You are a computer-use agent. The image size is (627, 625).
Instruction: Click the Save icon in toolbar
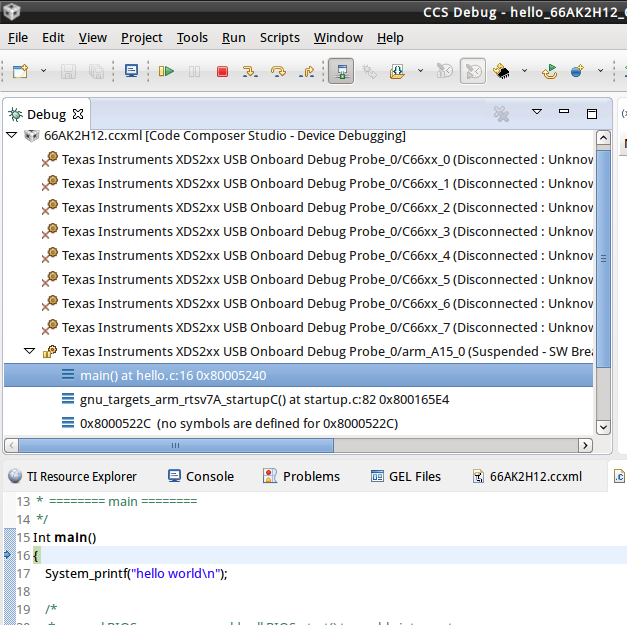68,72
